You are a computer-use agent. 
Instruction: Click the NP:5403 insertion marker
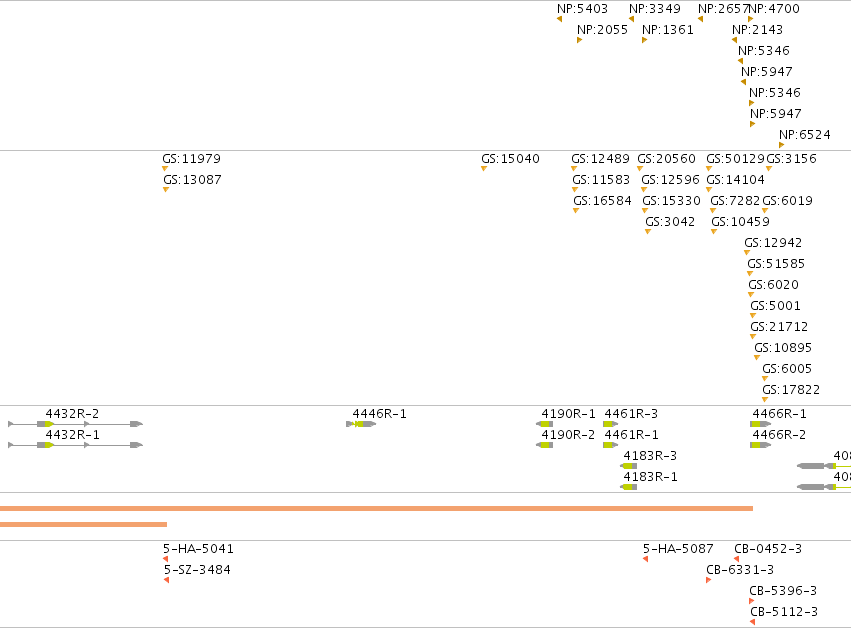[560, 19]
